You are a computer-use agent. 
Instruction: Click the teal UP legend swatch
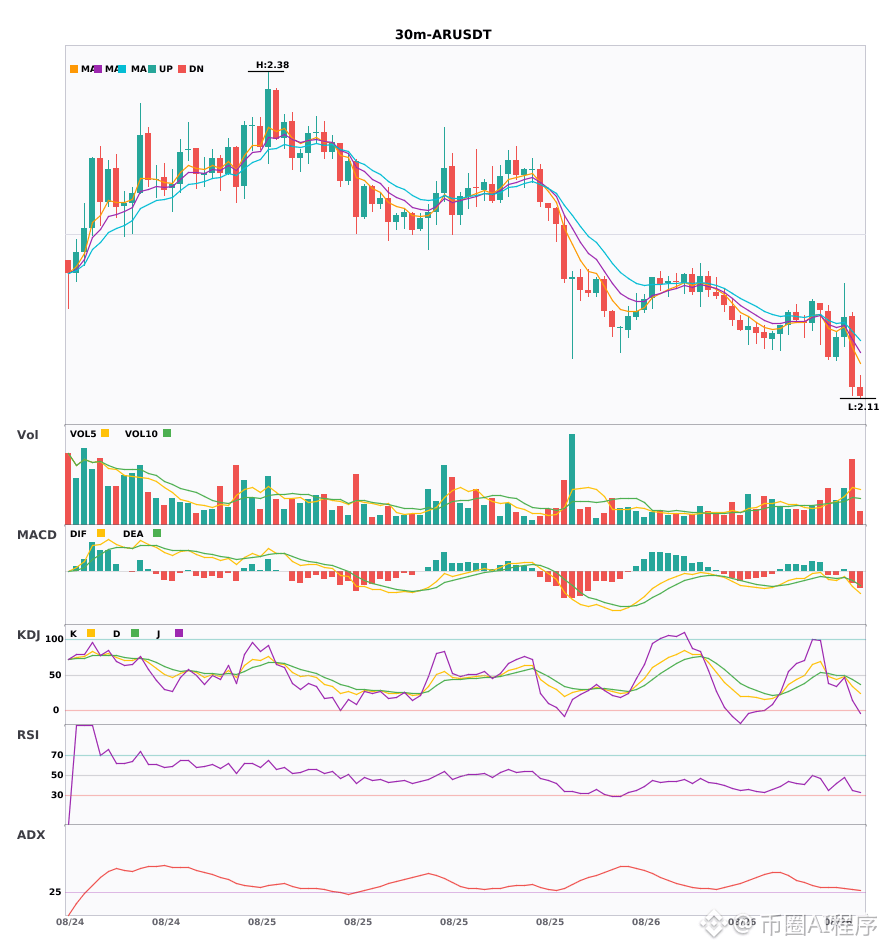152,69
